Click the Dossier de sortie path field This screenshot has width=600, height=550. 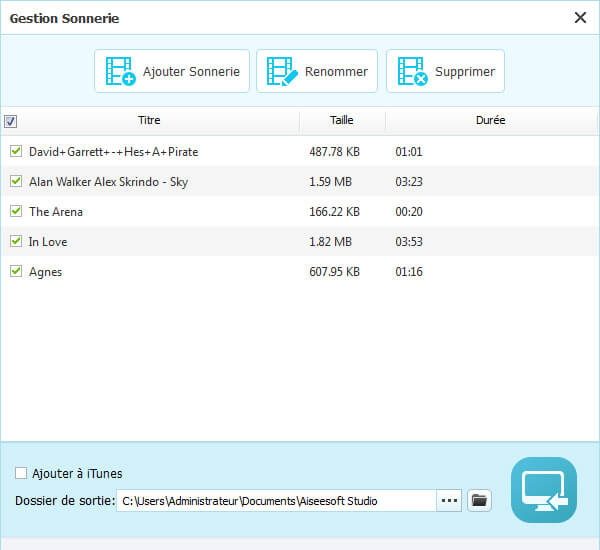[x=276, y=500]
